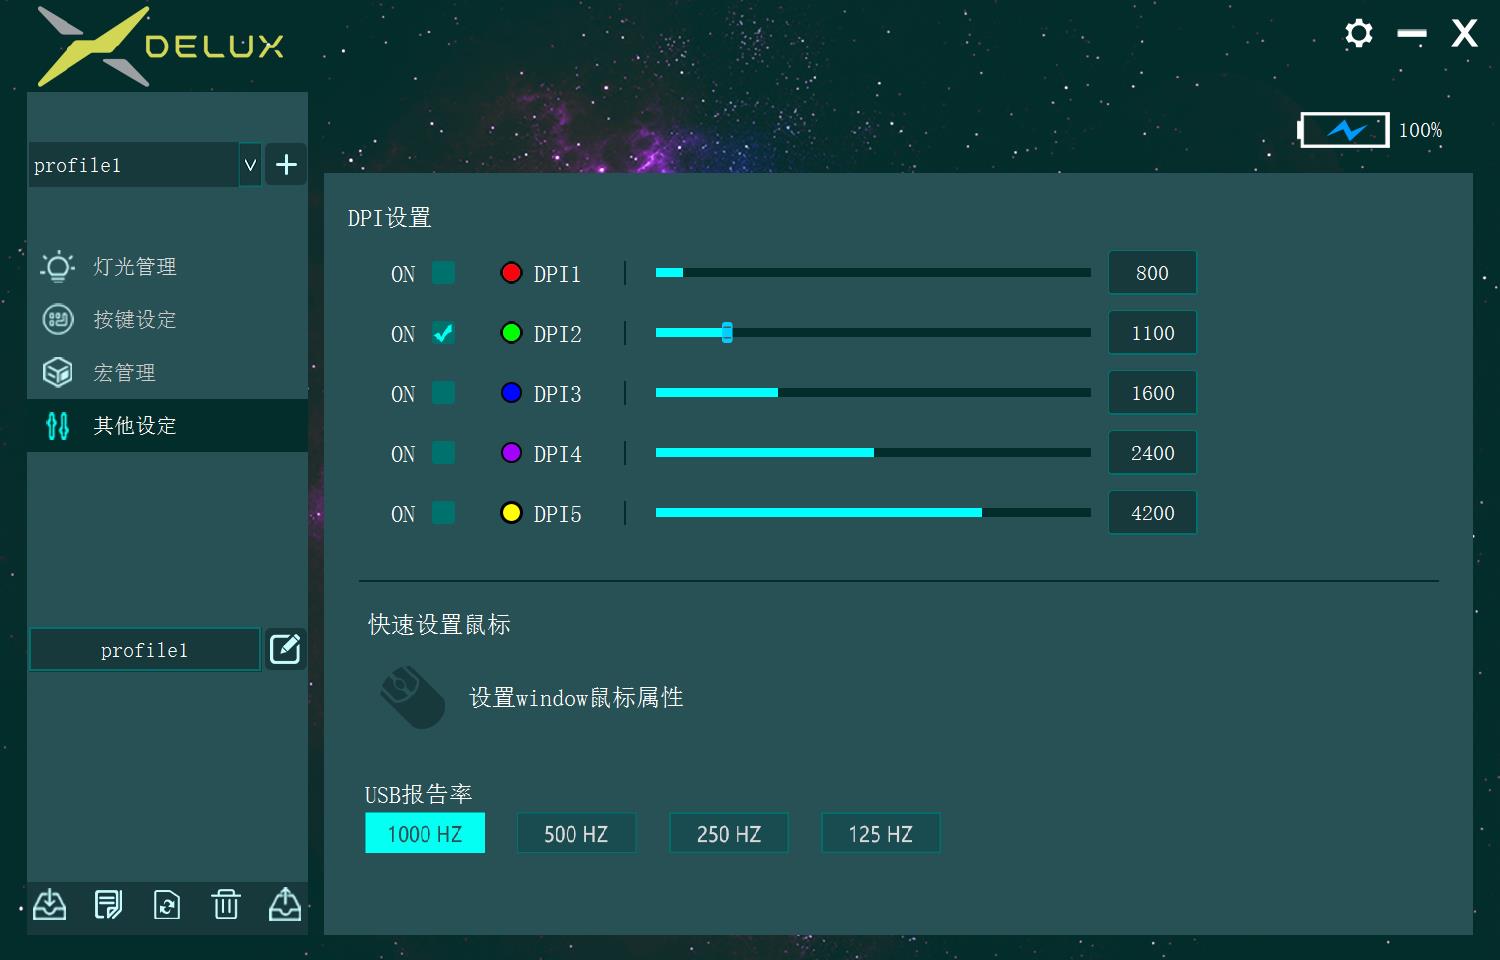Export the profile using the export tray icon
This screenshot has width=1500, height=960.
pyautogui.click(x=285, y=904)
